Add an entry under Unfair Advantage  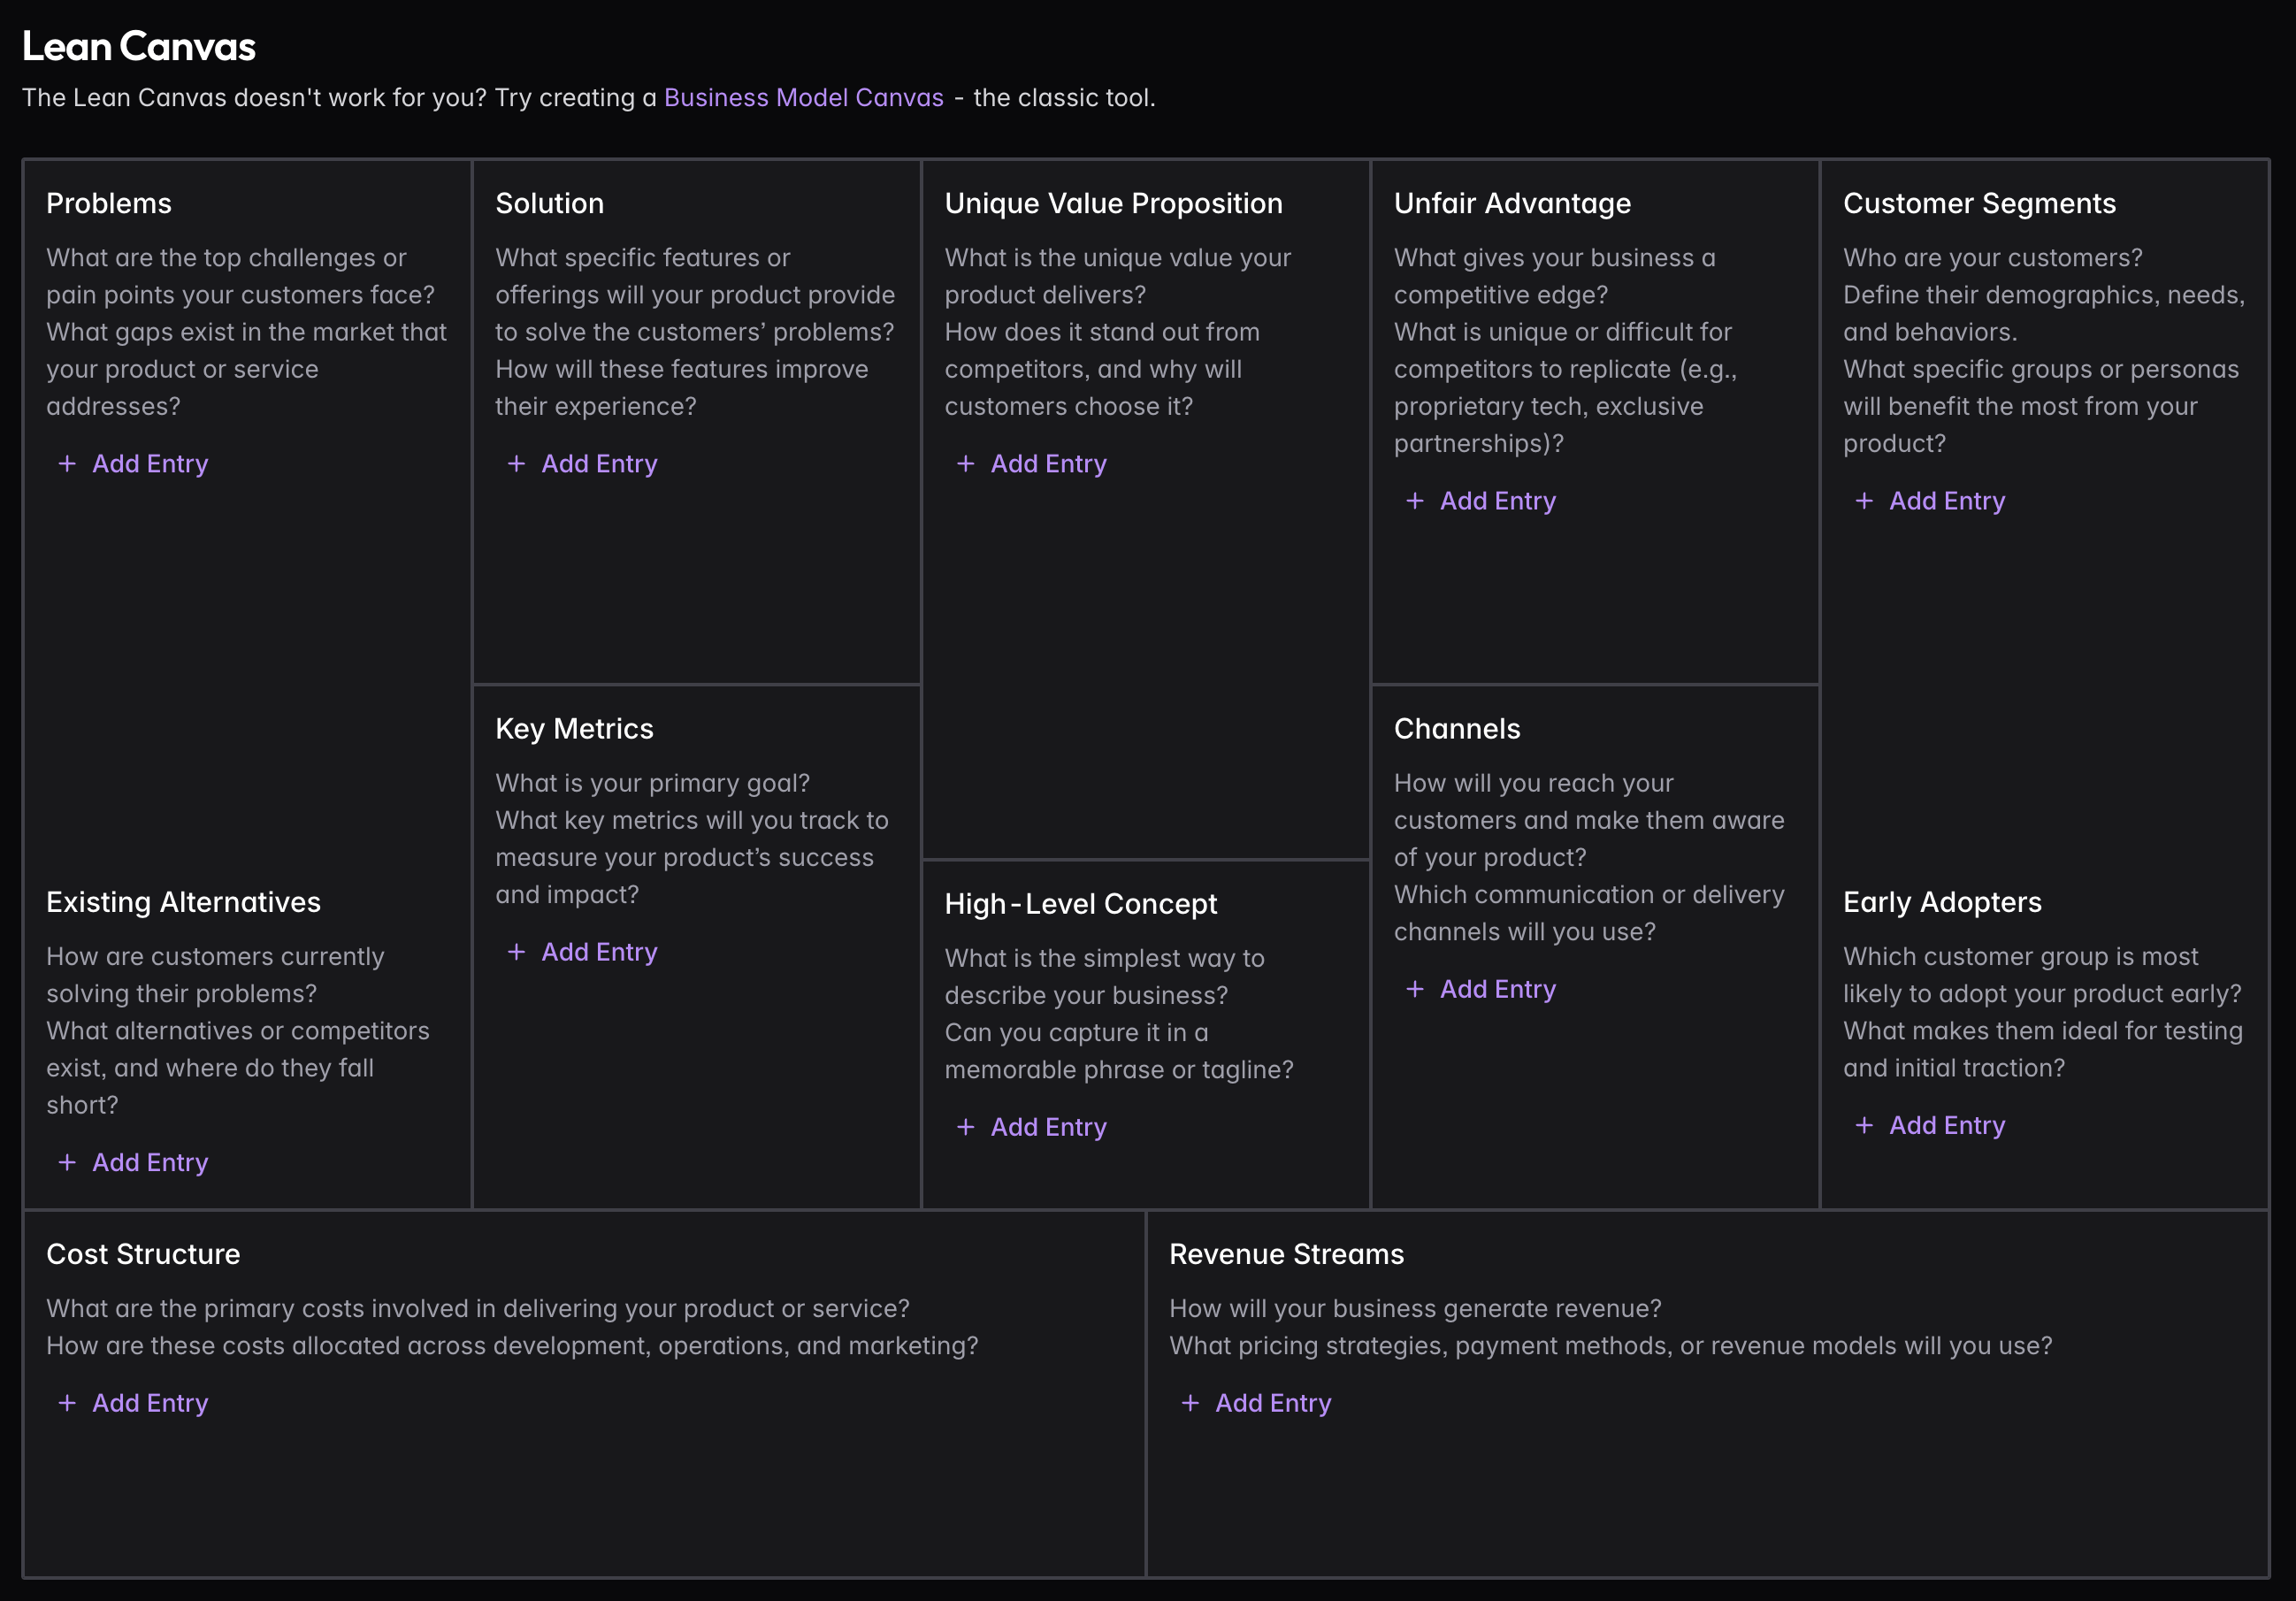[x=1498, y=500]
